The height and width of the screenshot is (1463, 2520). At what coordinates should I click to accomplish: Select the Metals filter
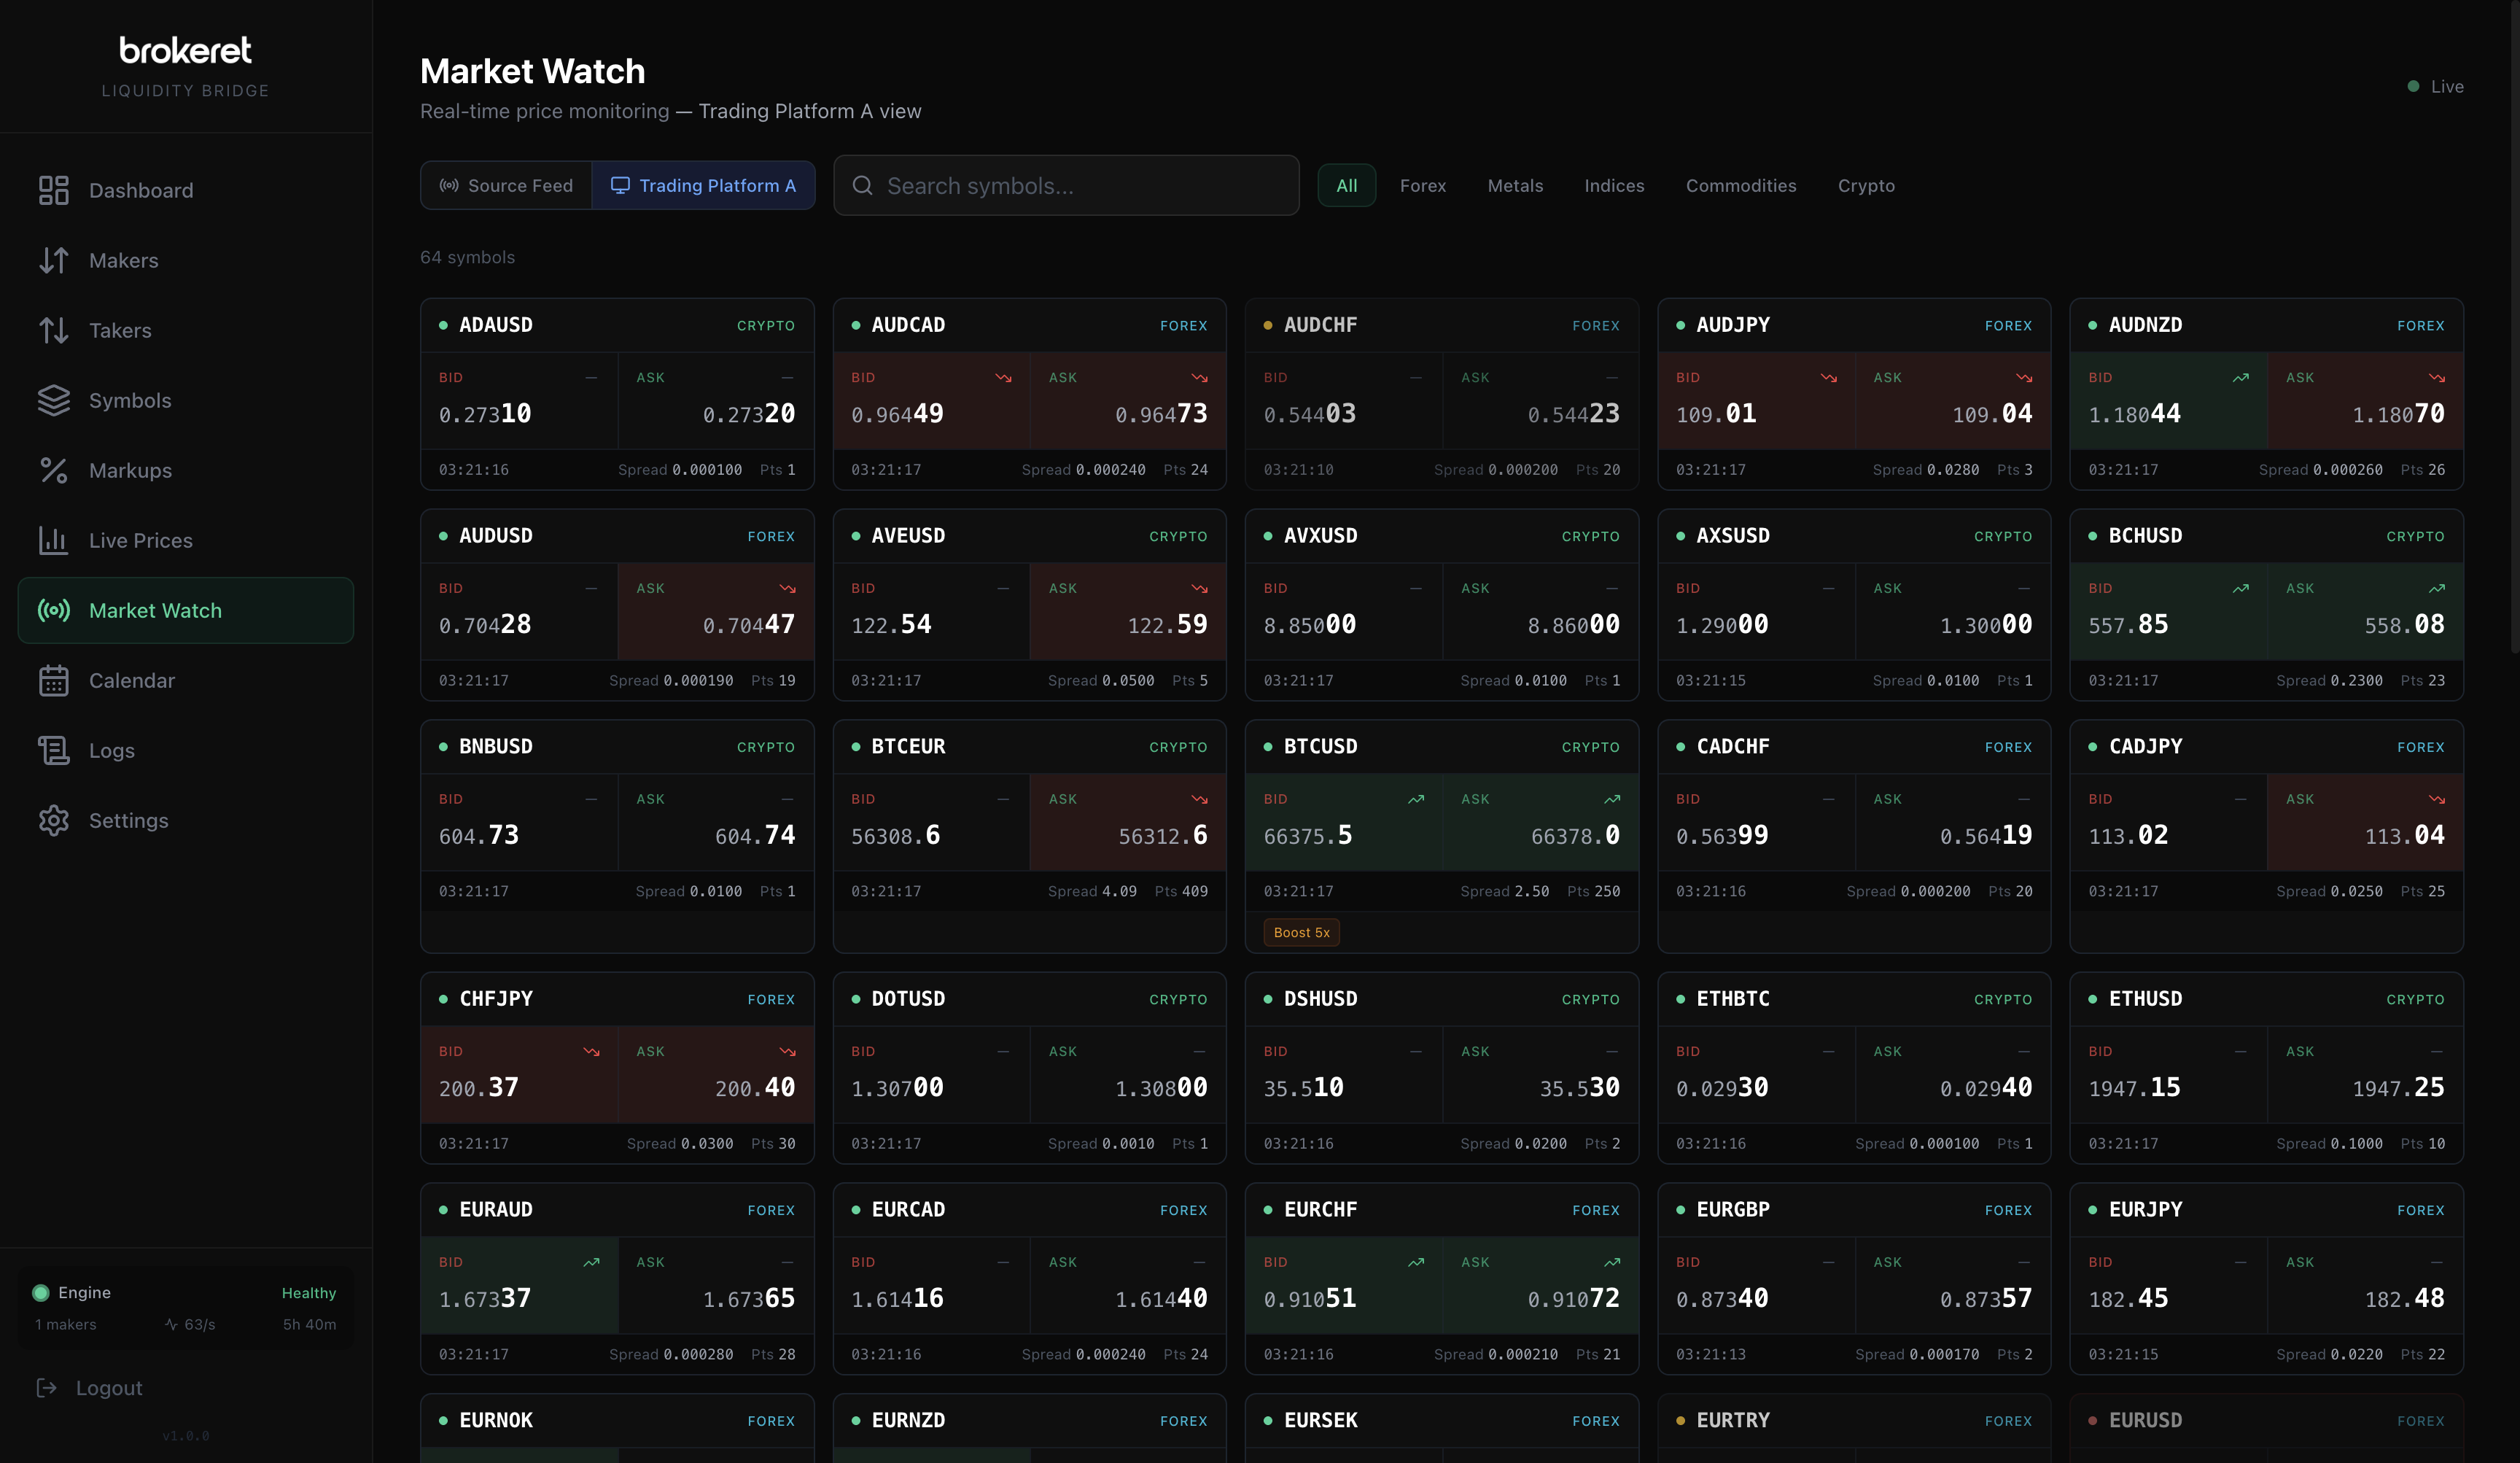click(1515, 185)
